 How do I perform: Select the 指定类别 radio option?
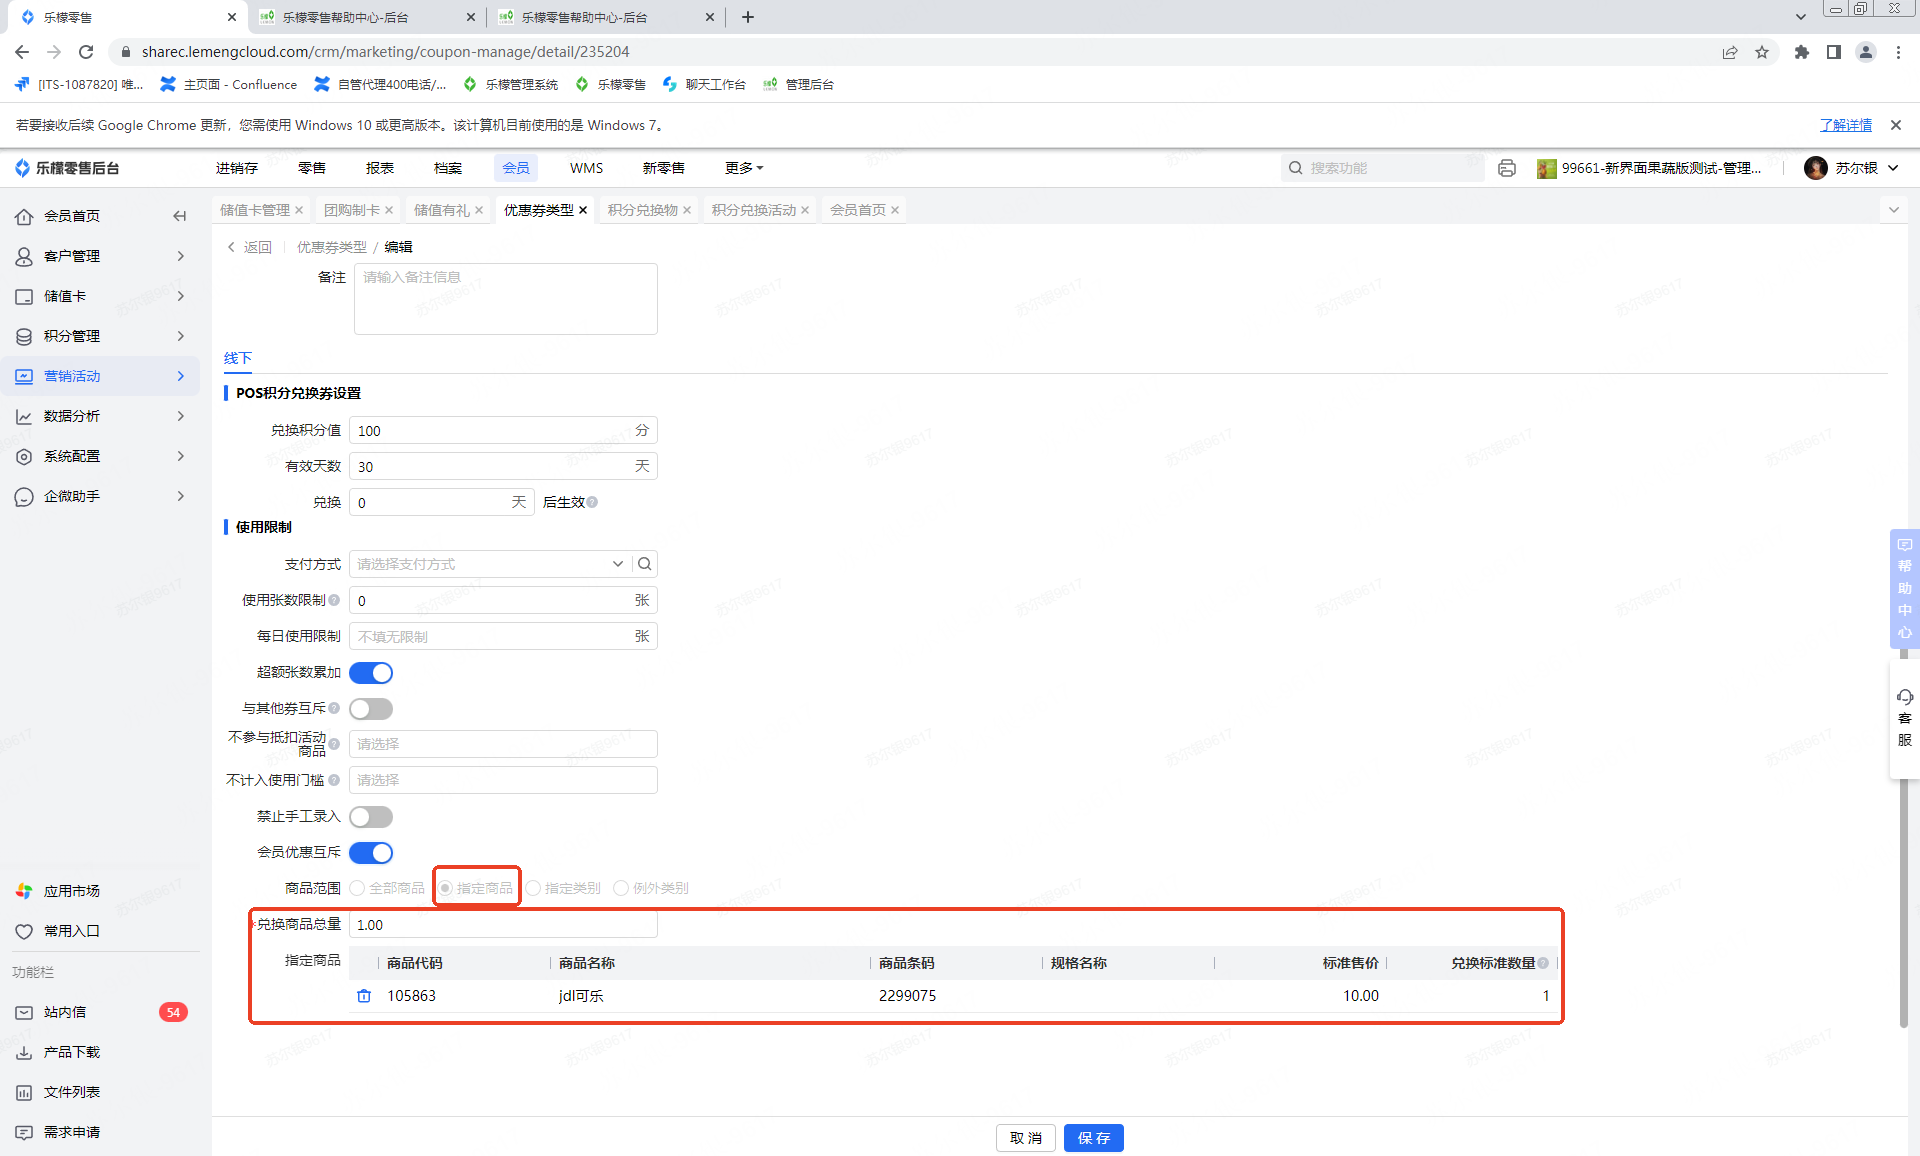534,888
